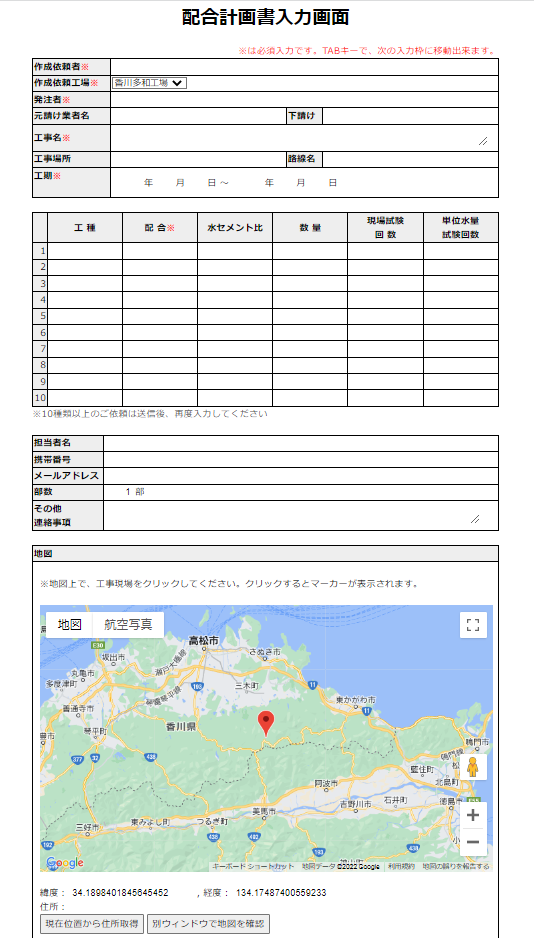The height and width of the screenshot is (938, 534).
Task: Focus the 下請け input field
Action: tap(410, 116)
